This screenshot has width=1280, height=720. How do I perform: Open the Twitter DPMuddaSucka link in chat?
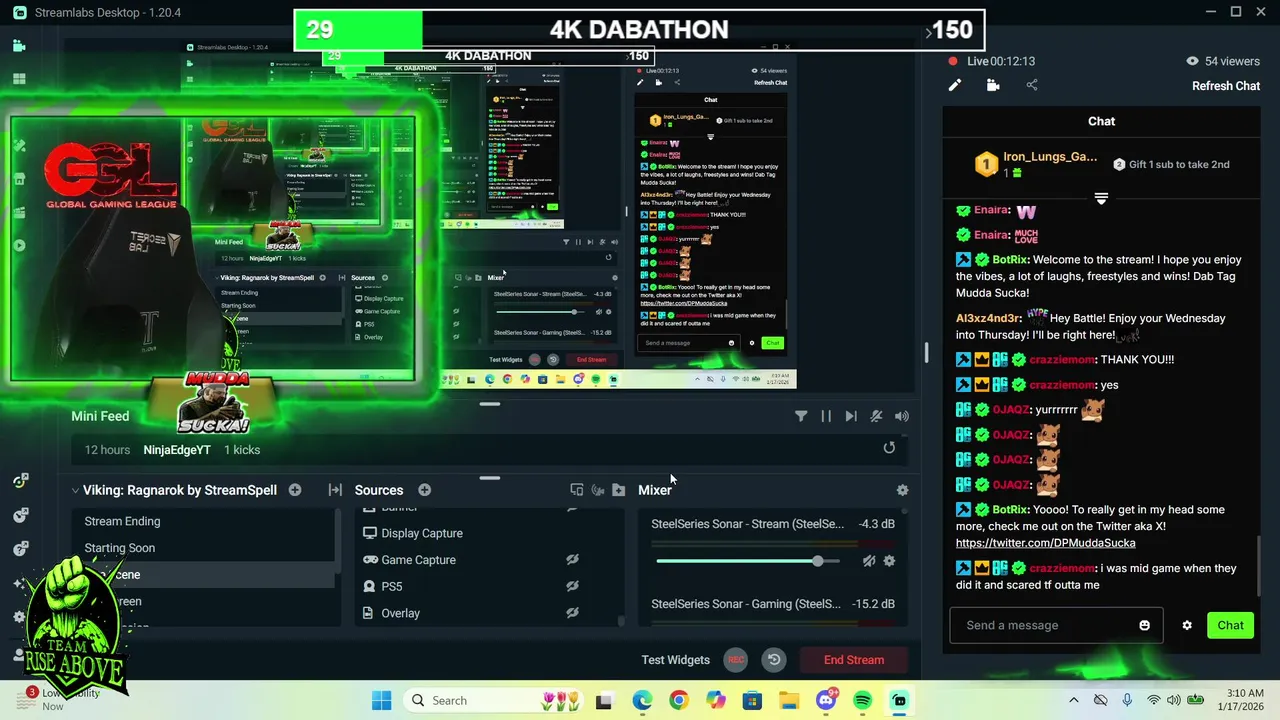coord(1045,543)
